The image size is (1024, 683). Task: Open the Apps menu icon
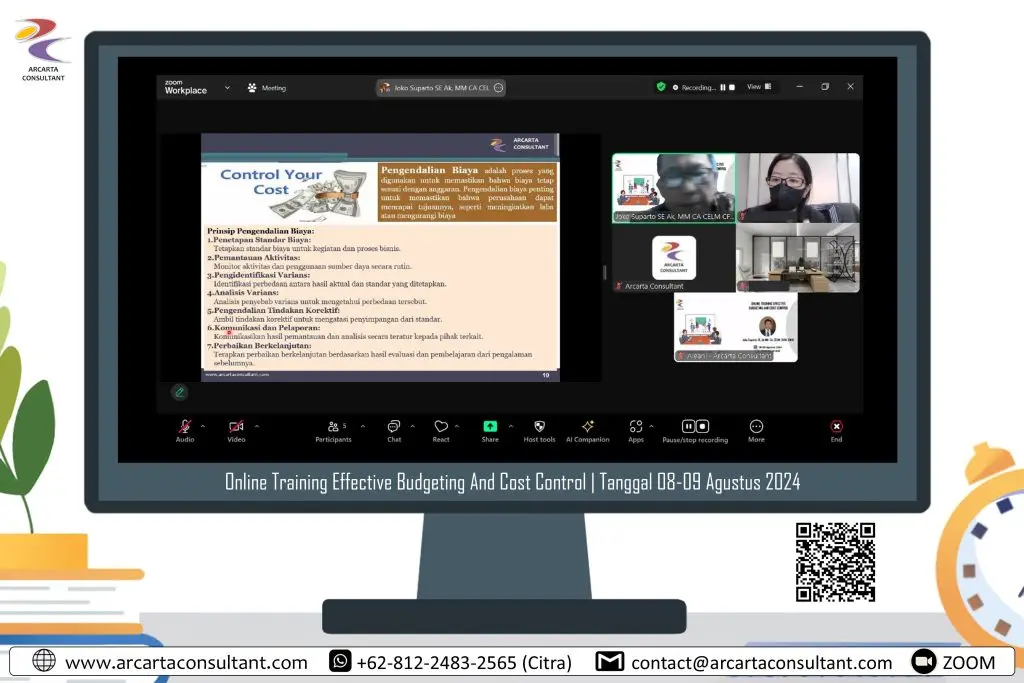tap(636, 427)
